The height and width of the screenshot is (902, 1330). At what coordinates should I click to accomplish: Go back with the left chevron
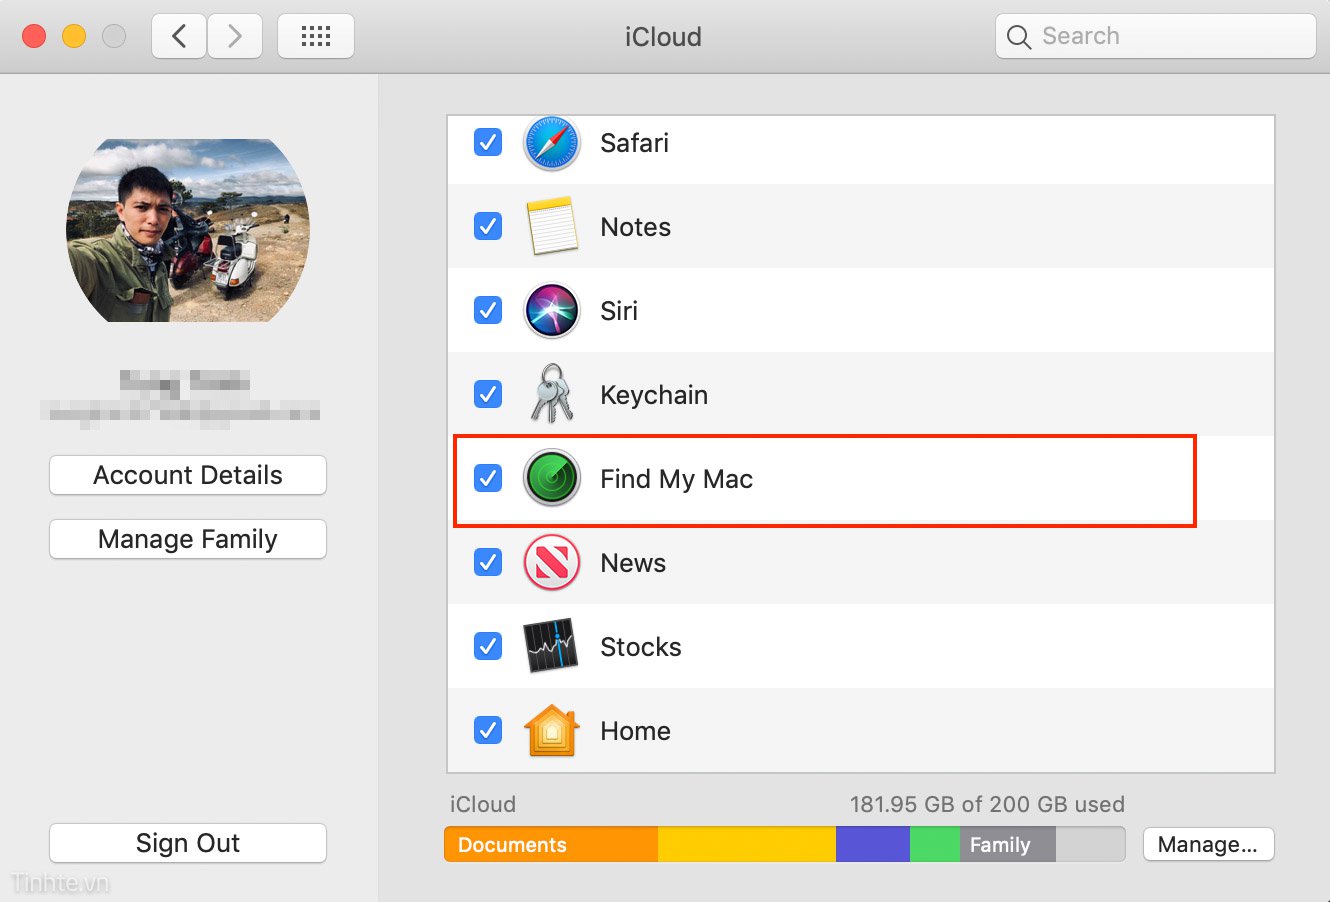(179, 37)
